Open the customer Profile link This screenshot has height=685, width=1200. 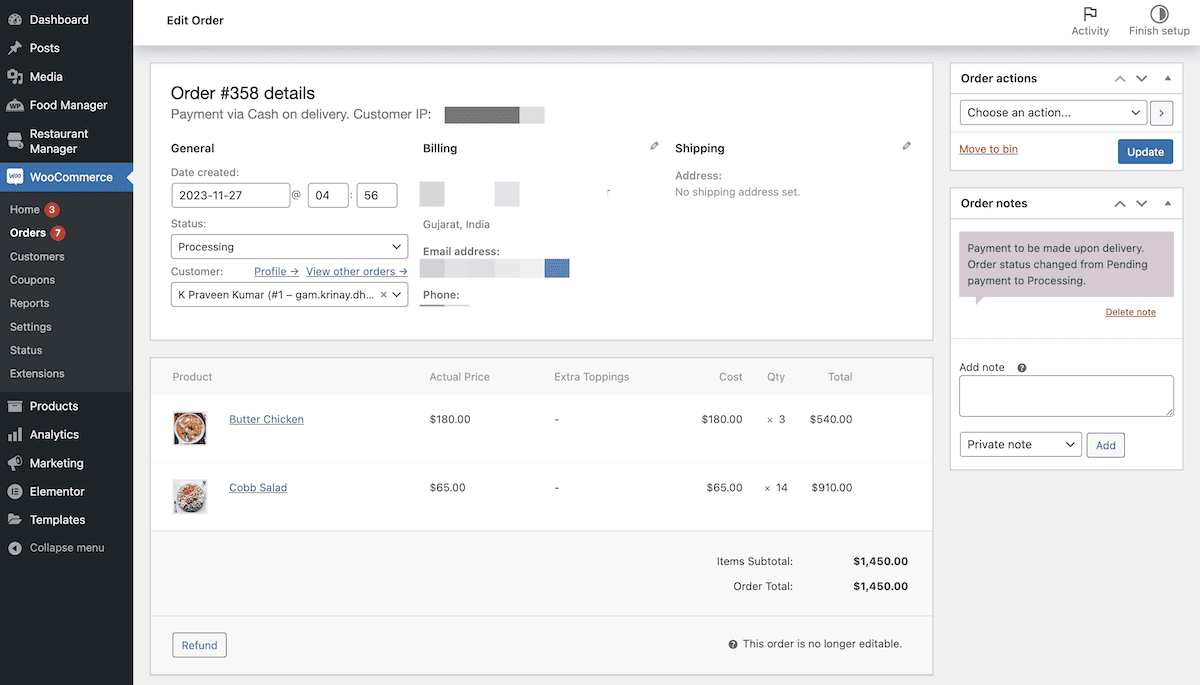[276, 271]
